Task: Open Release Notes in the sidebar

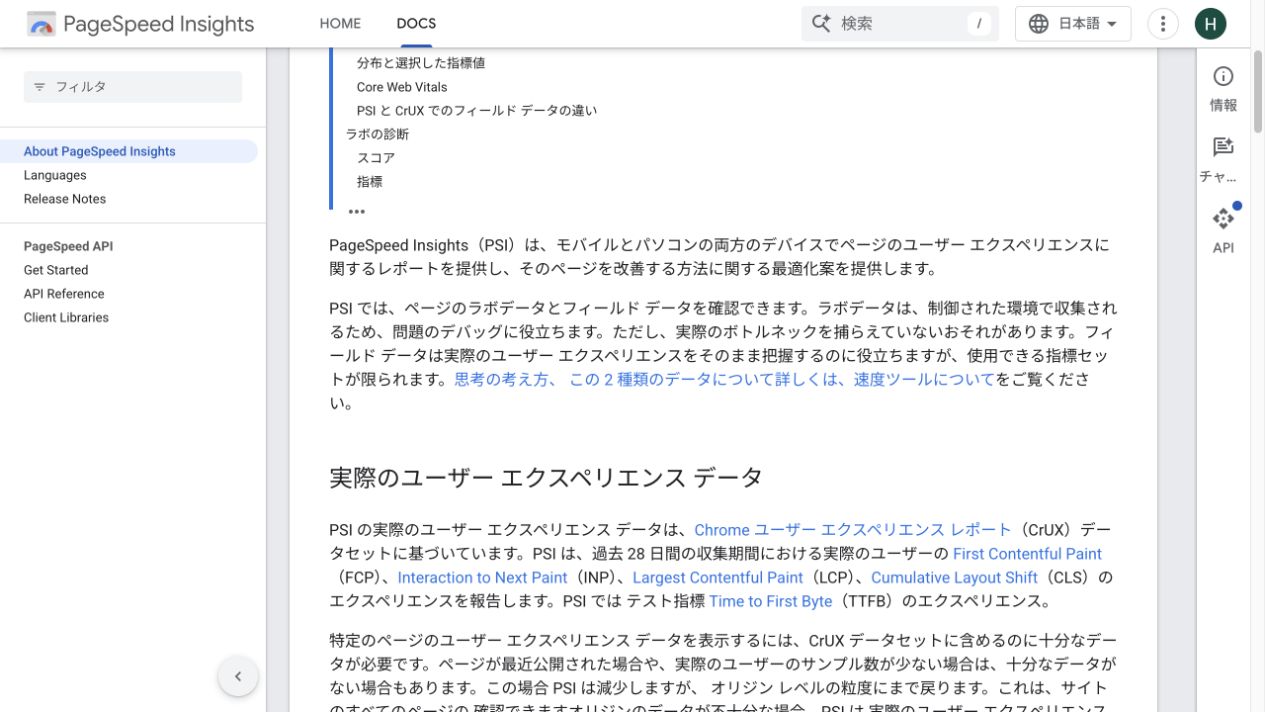Action: tap(65, 199)
